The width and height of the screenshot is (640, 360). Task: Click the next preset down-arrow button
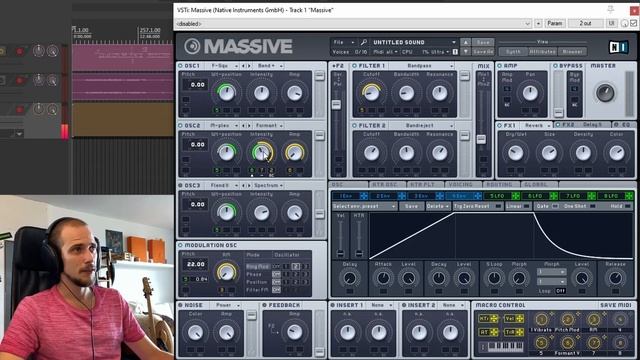tap(465, 52)
